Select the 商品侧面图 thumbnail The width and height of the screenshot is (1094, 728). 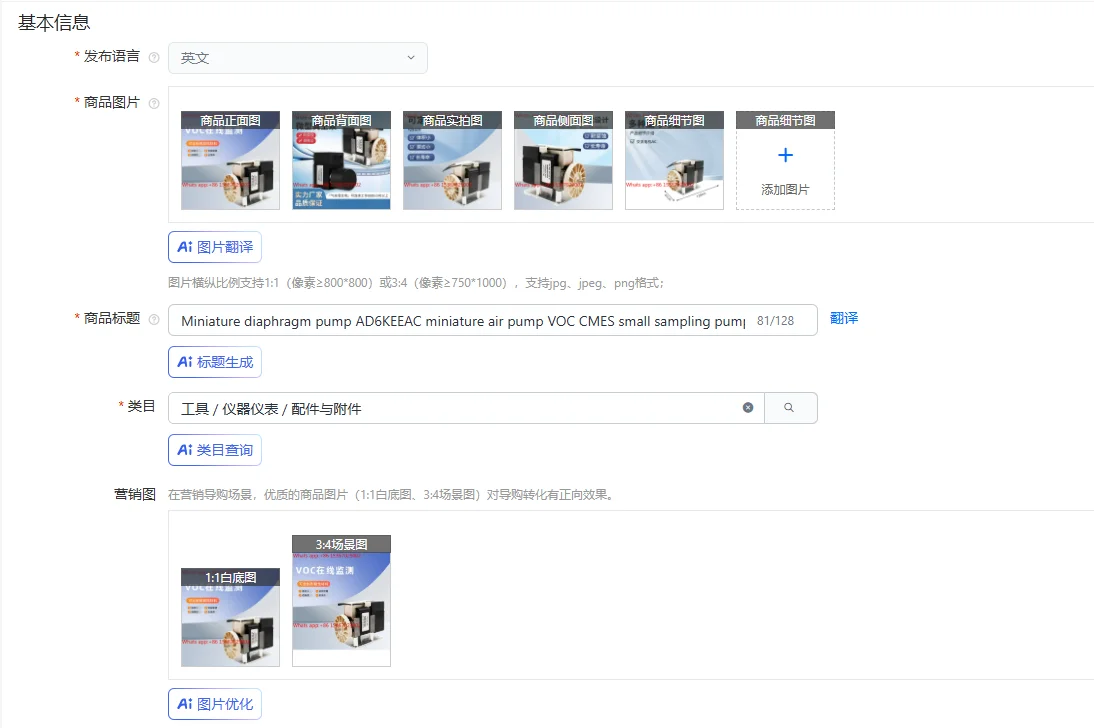(x=563, y=161)
